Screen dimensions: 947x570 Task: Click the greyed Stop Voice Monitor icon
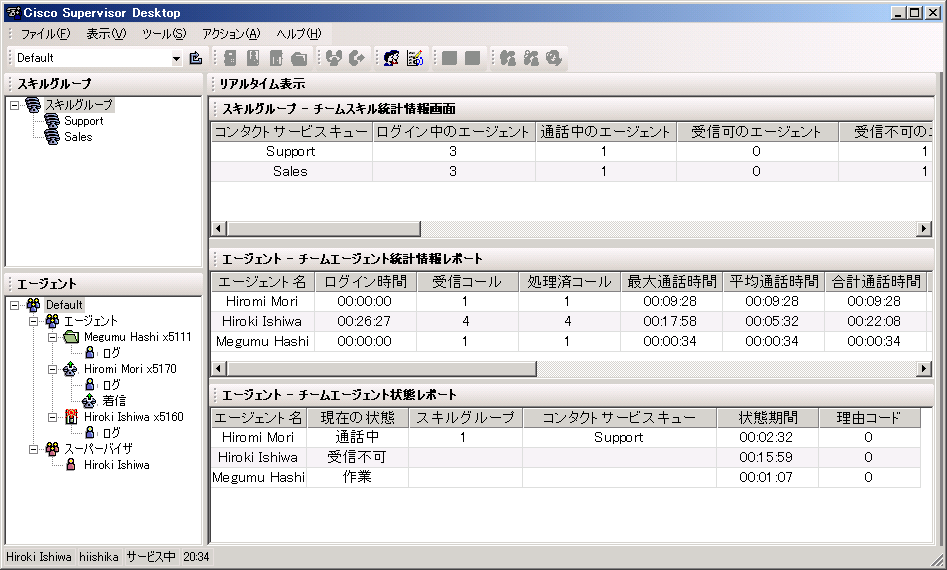(531, 58)
